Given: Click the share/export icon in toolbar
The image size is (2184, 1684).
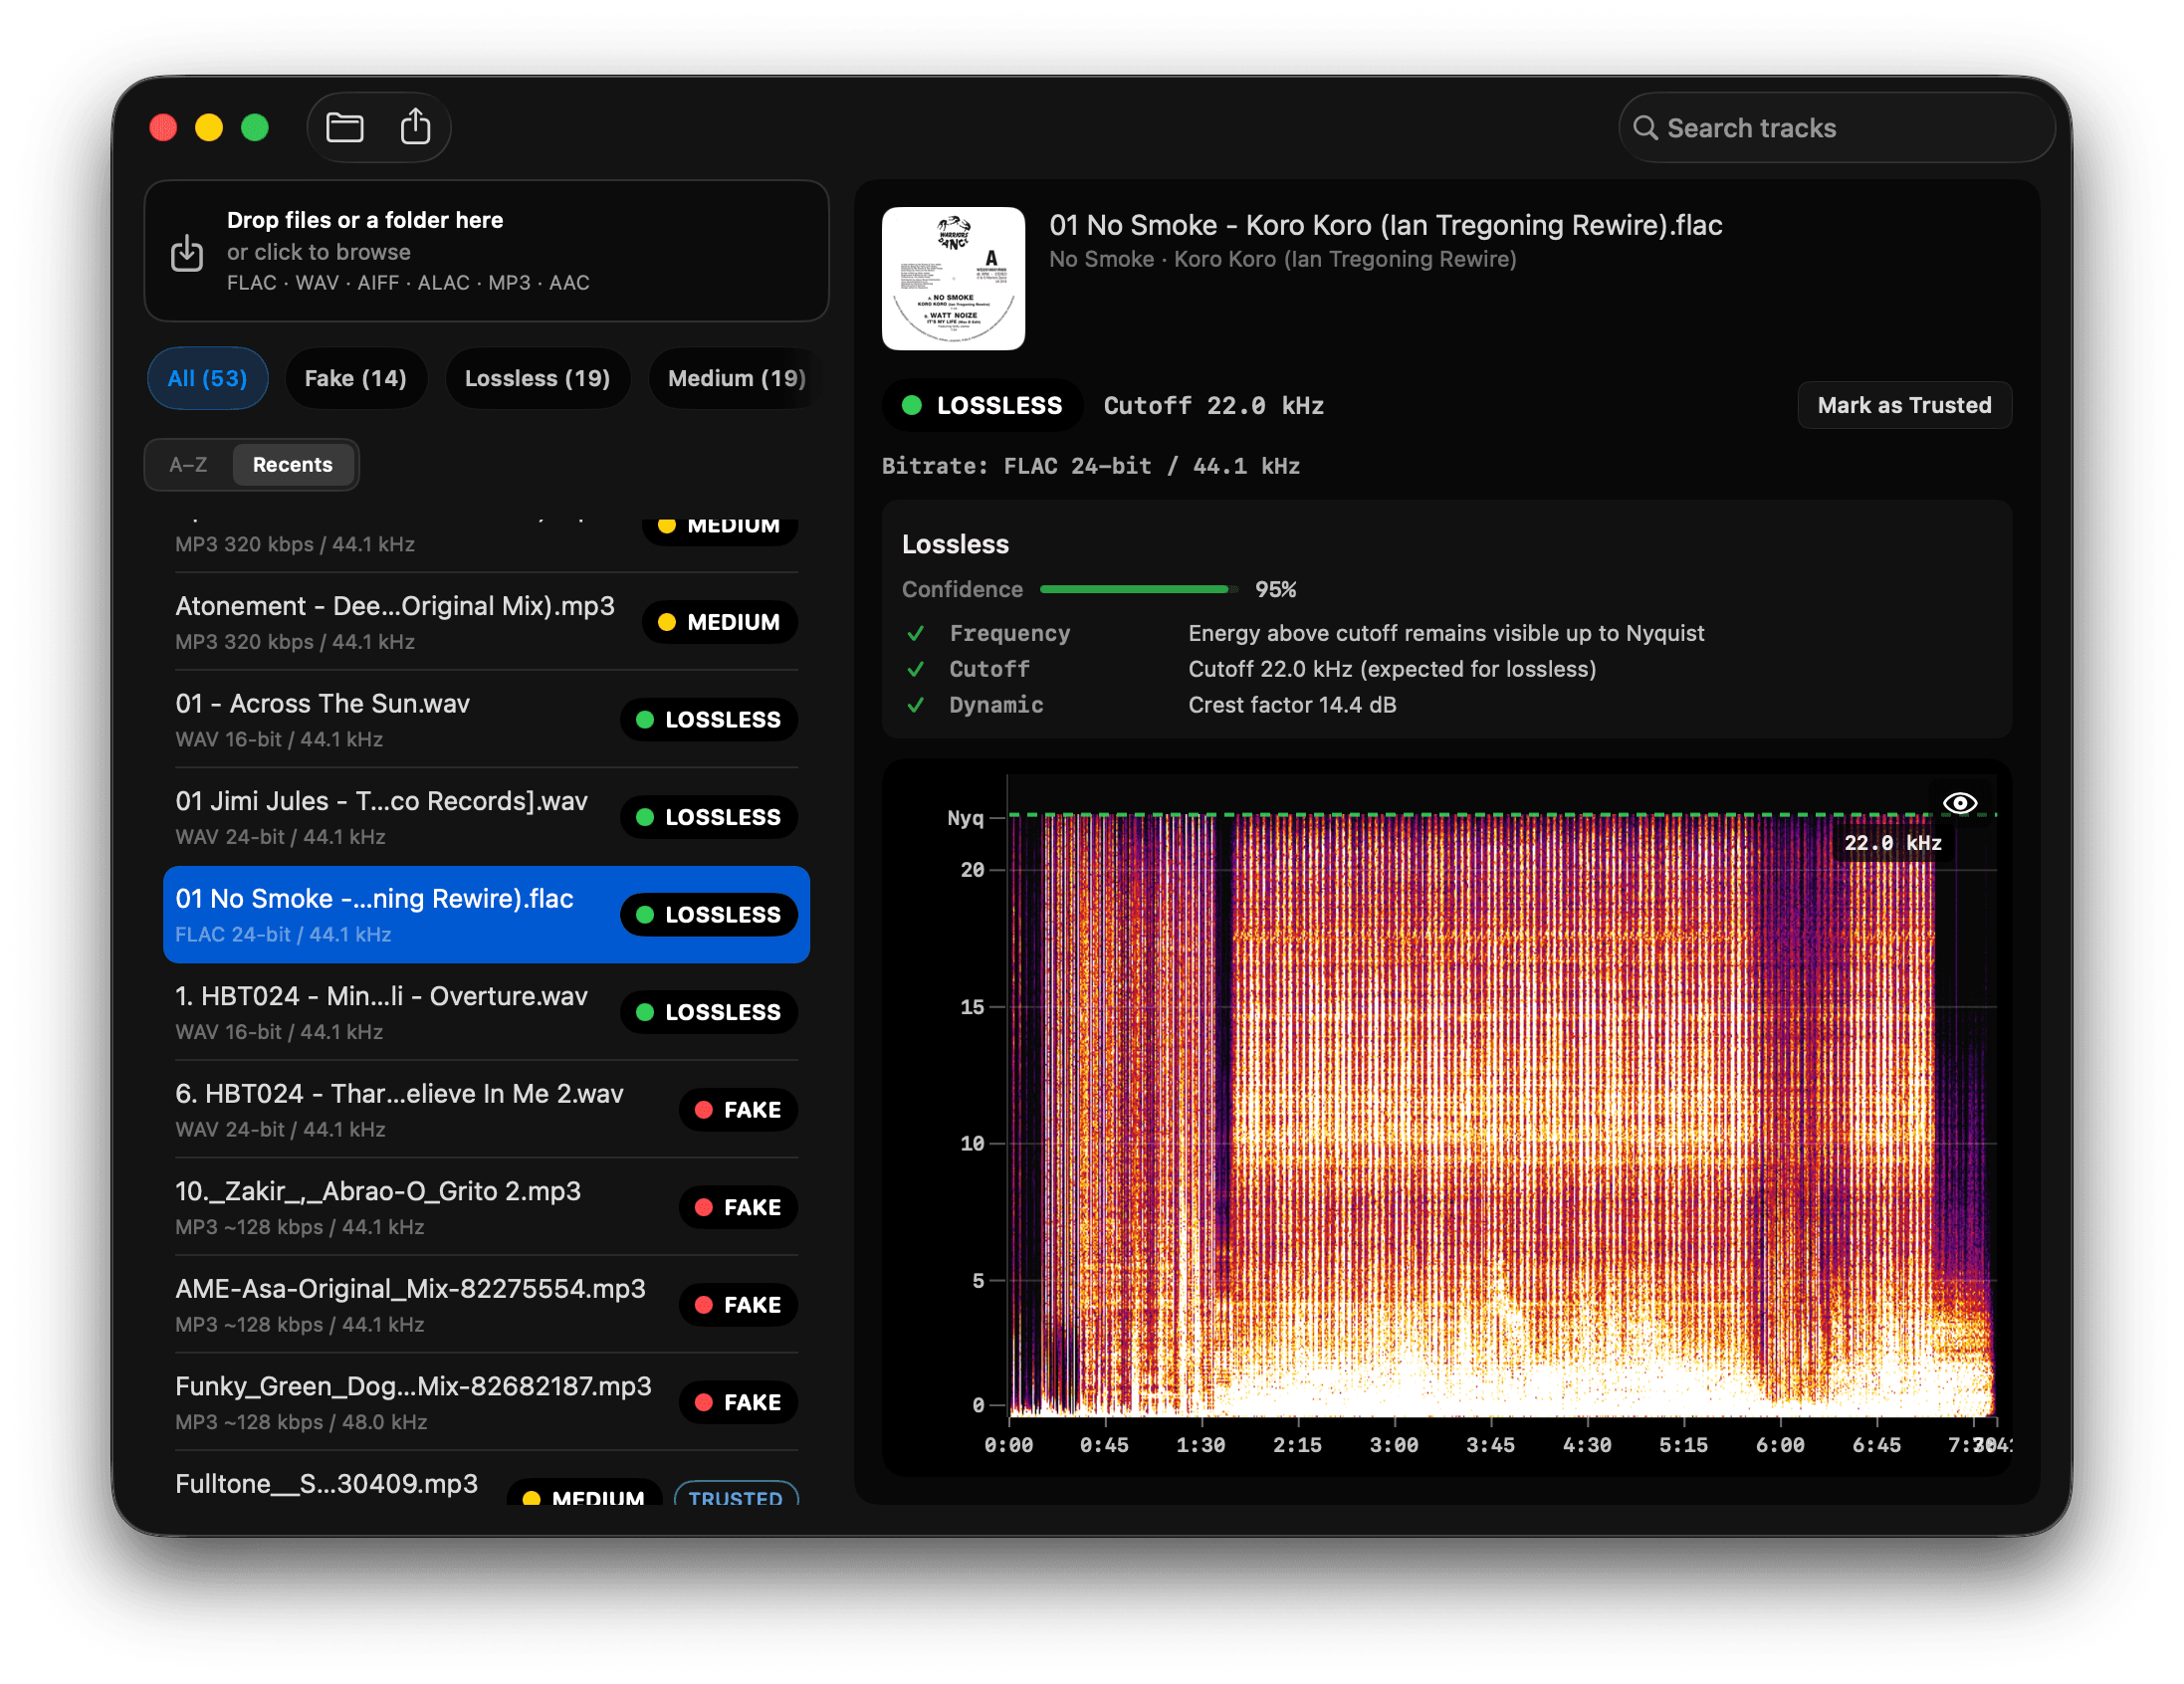Looking at the screenshot, I should [415, 128].
